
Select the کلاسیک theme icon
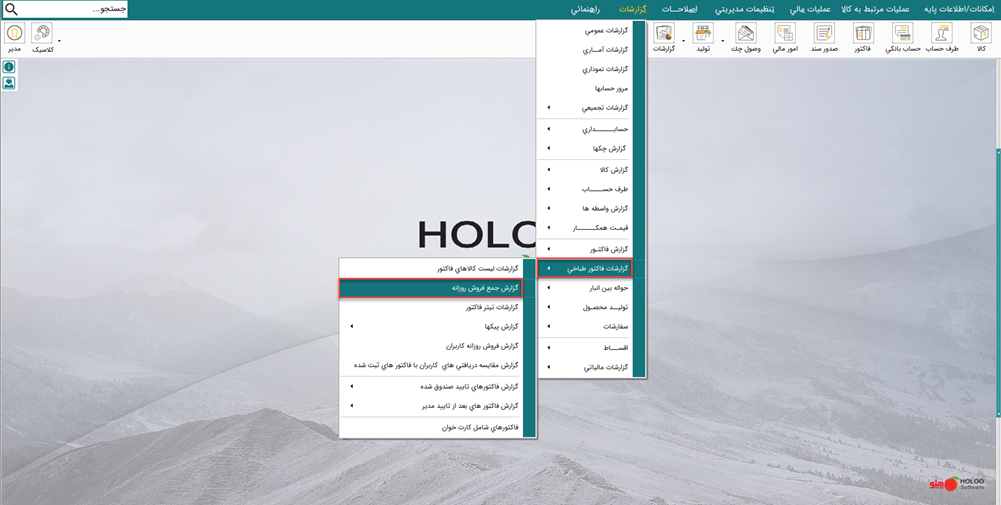(x=42, y=38)
